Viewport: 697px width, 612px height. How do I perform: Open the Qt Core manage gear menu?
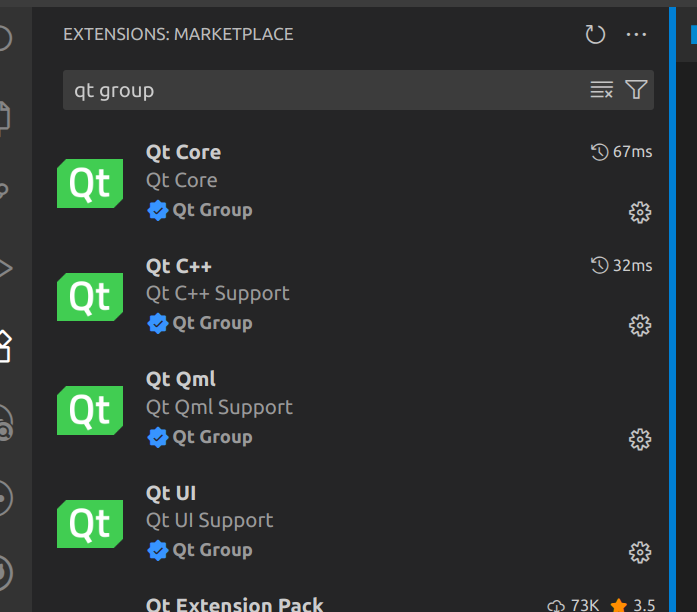click(640, 212)
